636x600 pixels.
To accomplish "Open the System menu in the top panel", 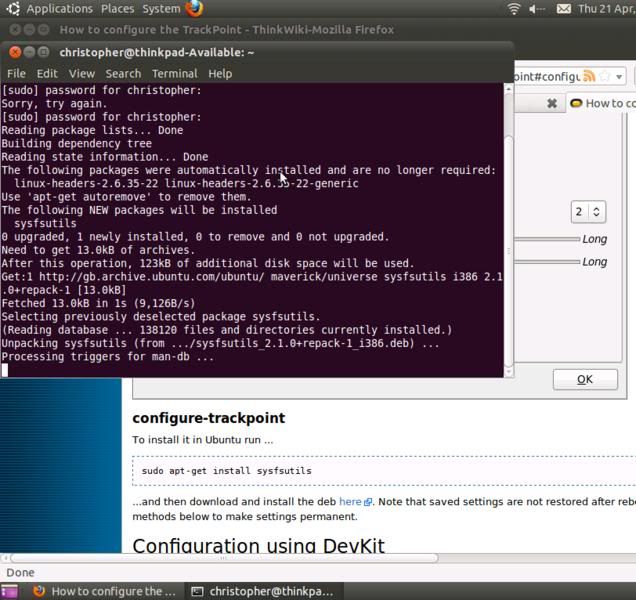I will pos(161,9).
